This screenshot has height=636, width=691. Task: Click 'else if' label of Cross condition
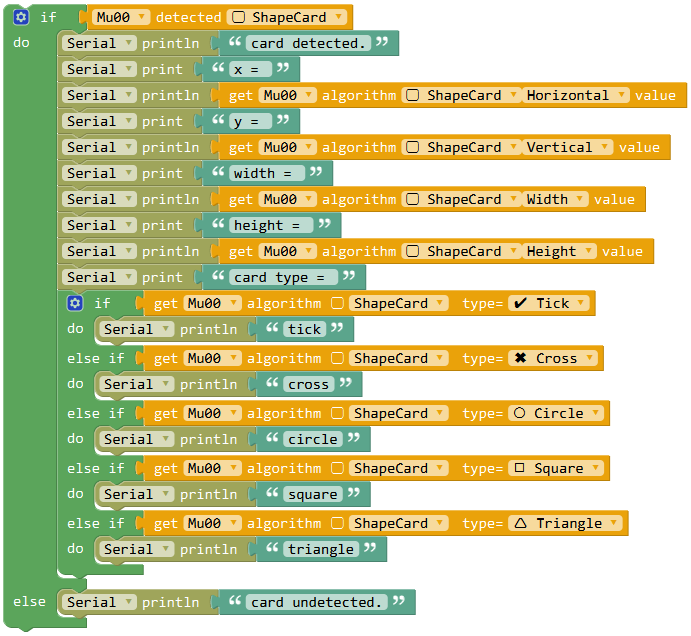coord(96,358)
